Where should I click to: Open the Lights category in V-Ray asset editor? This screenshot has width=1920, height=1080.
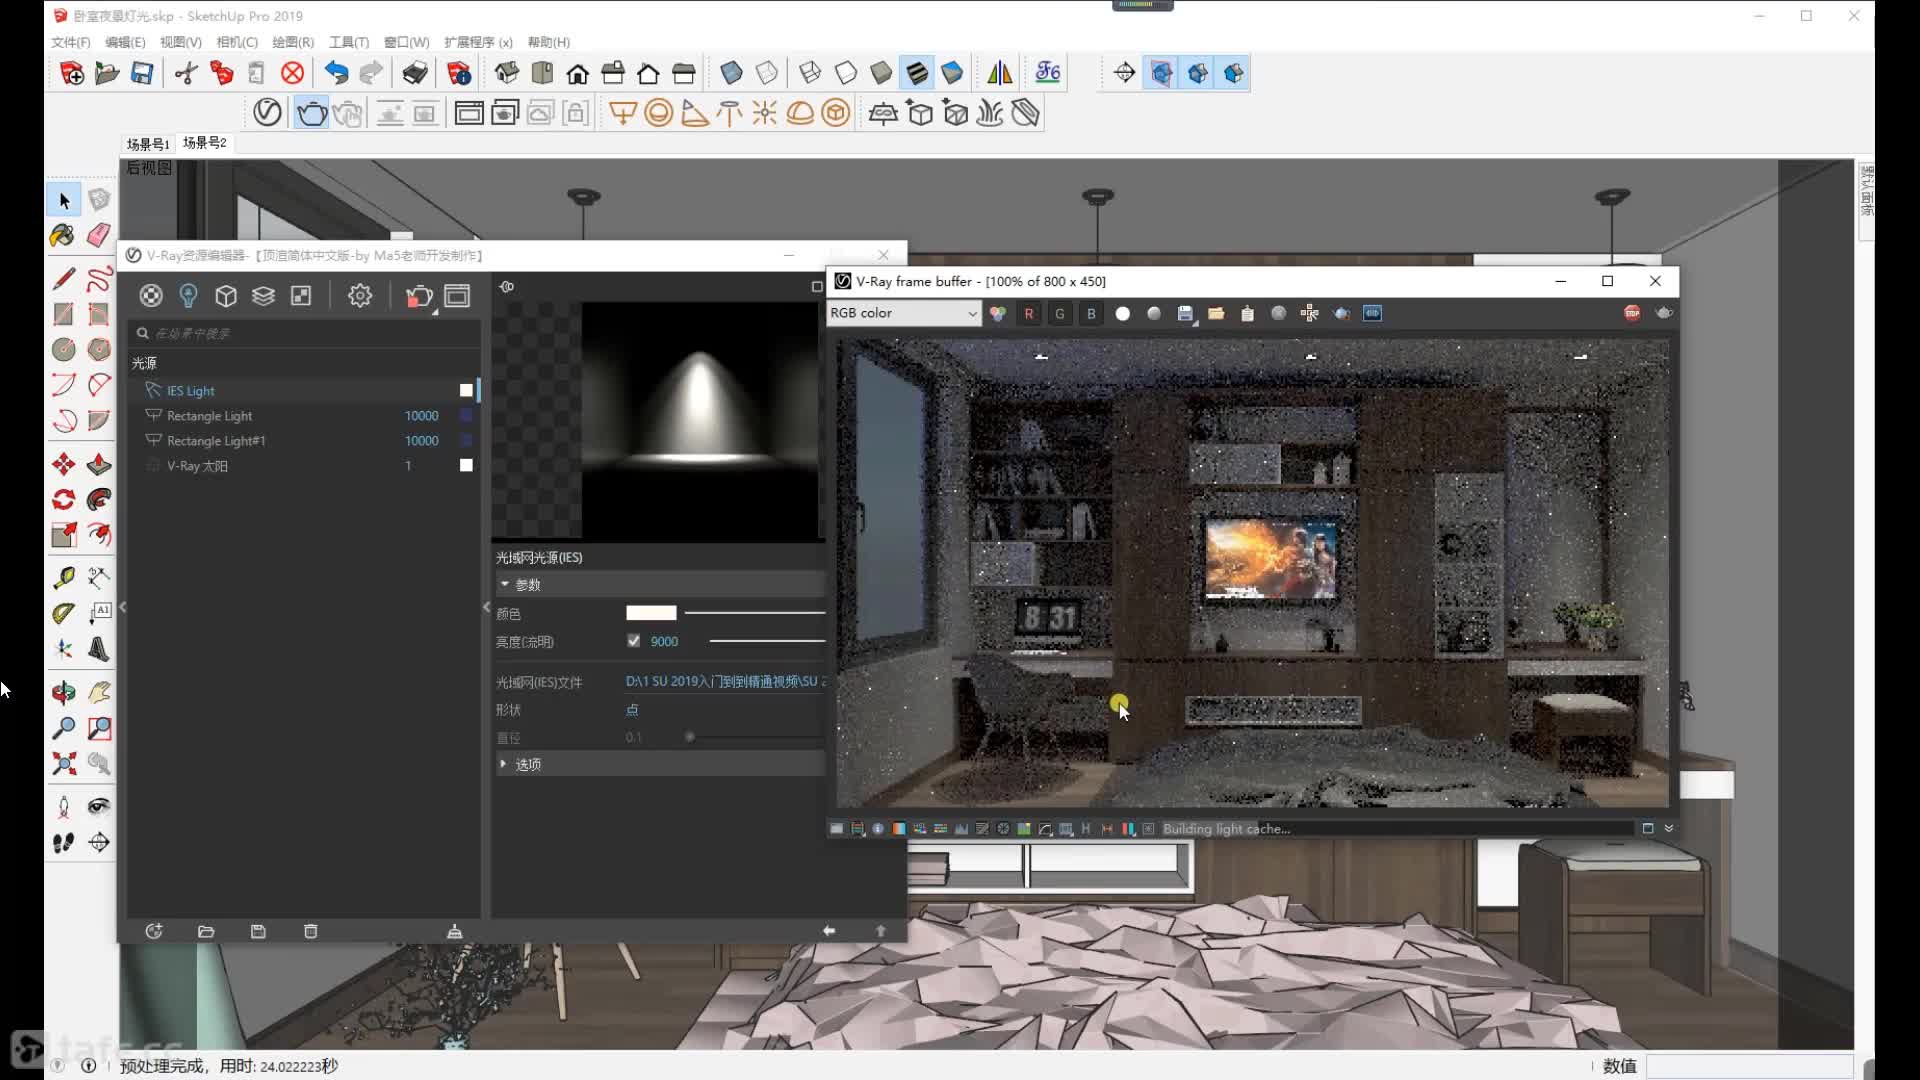188,296
